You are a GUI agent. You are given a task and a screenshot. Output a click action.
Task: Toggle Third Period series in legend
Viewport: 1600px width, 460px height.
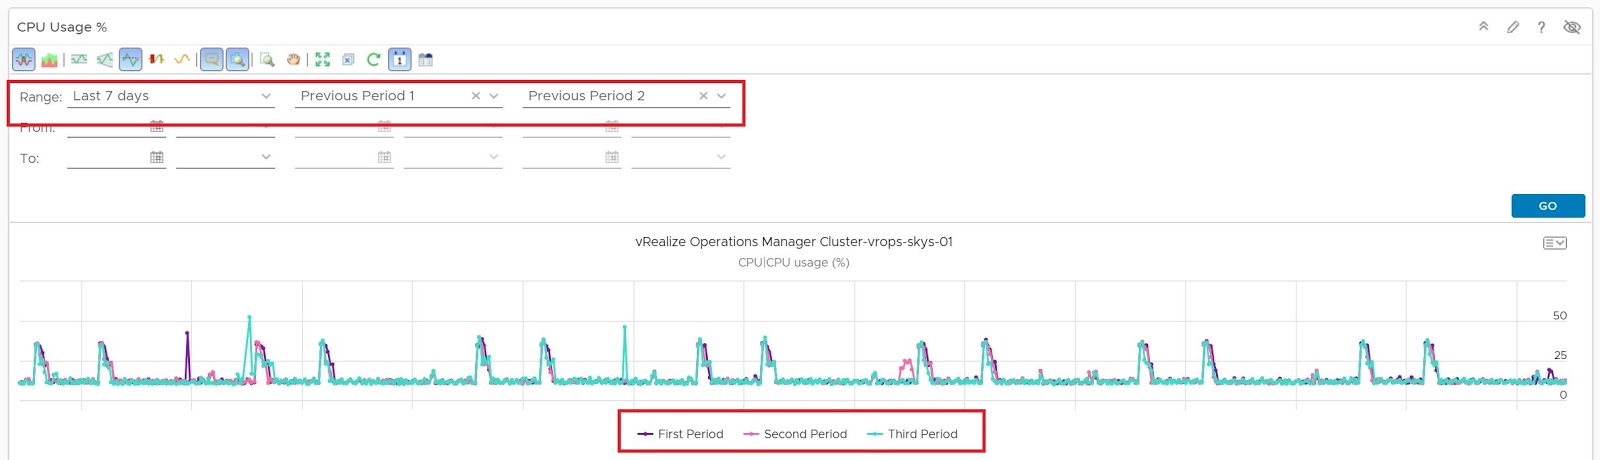pos(912,434)
